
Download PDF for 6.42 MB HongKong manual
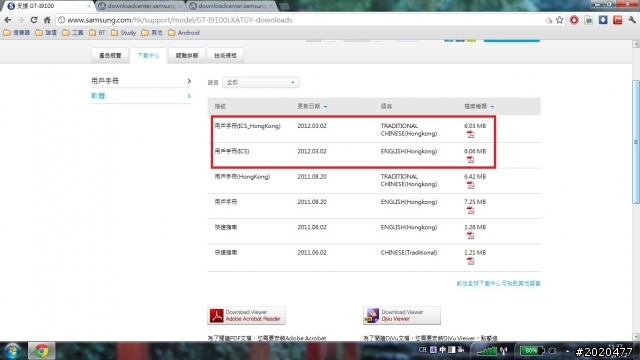point(470,185)
